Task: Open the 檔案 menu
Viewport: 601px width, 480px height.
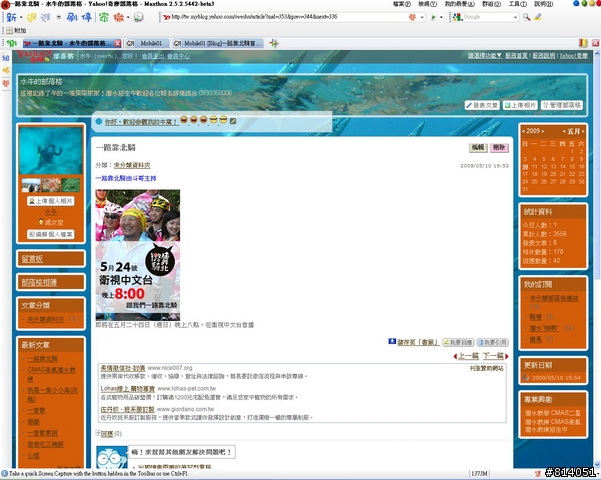Action: coord(401,4)
